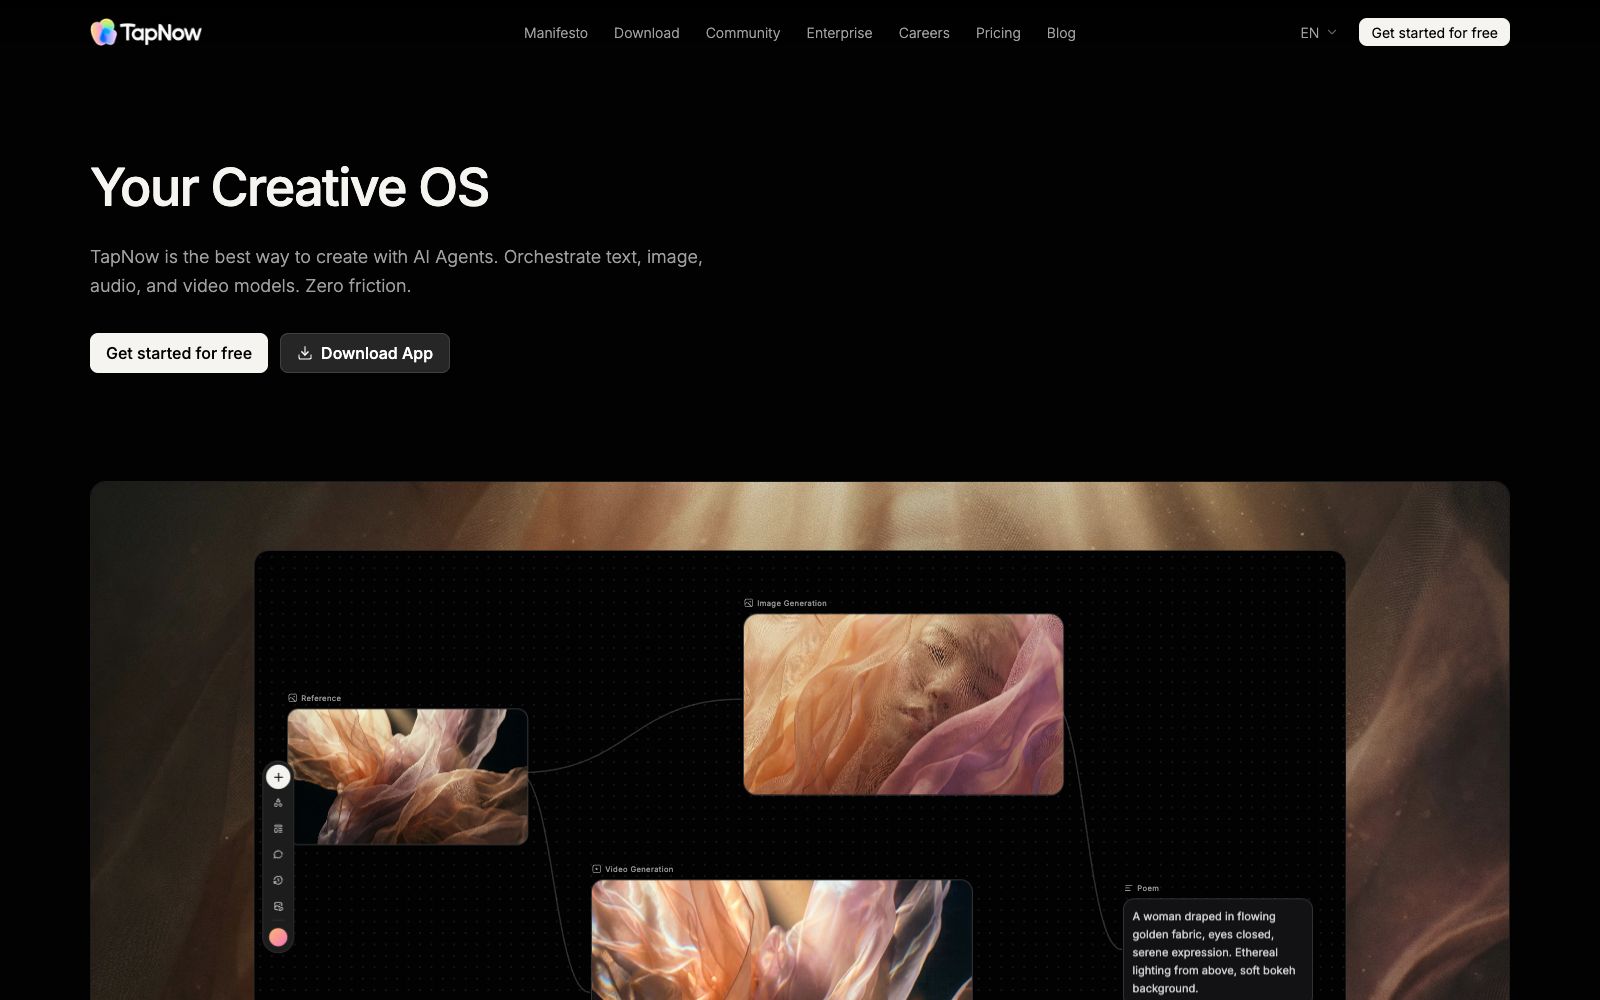Go to the Download menu item
The width and height of the screenshot is (1600, 1000).
pyautogui.click(x=647, y=33)
